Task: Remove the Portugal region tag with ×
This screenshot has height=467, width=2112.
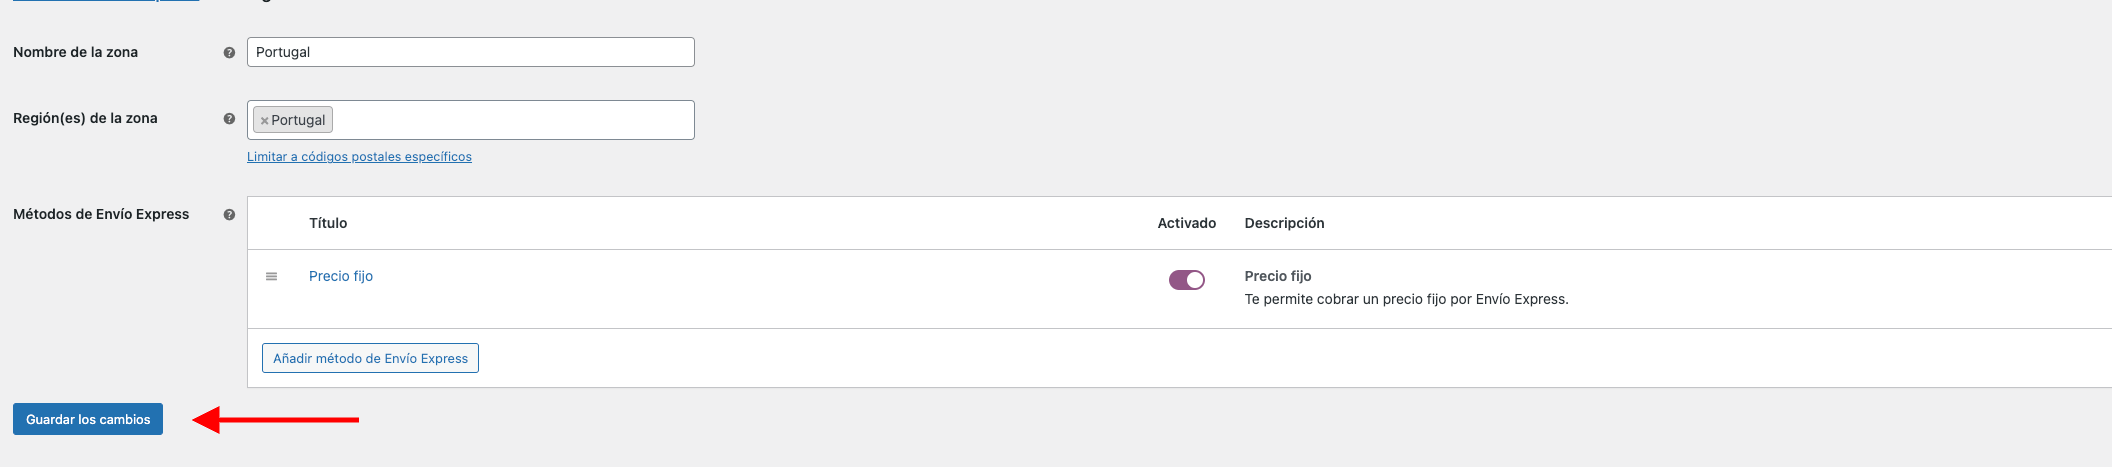Action: (264, 121)
